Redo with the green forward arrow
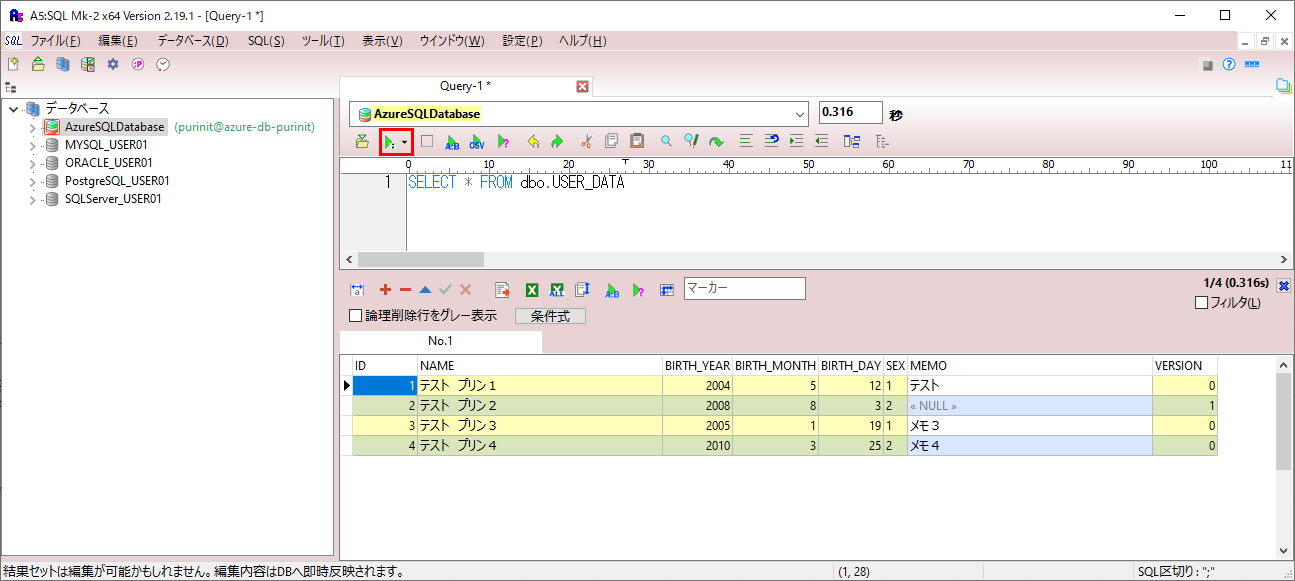The height and width of the screenshot is (581, 1295). coord(557,142)
